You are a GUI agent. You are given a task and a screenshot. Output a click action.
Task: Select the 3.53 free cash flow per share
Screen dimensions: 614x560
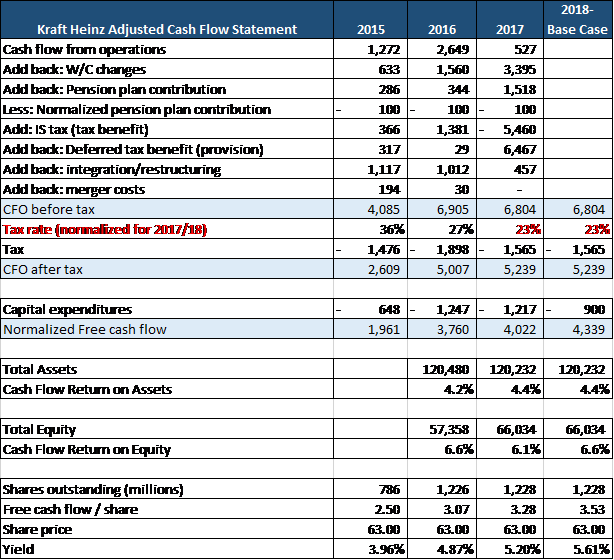[x=592, y=509]
